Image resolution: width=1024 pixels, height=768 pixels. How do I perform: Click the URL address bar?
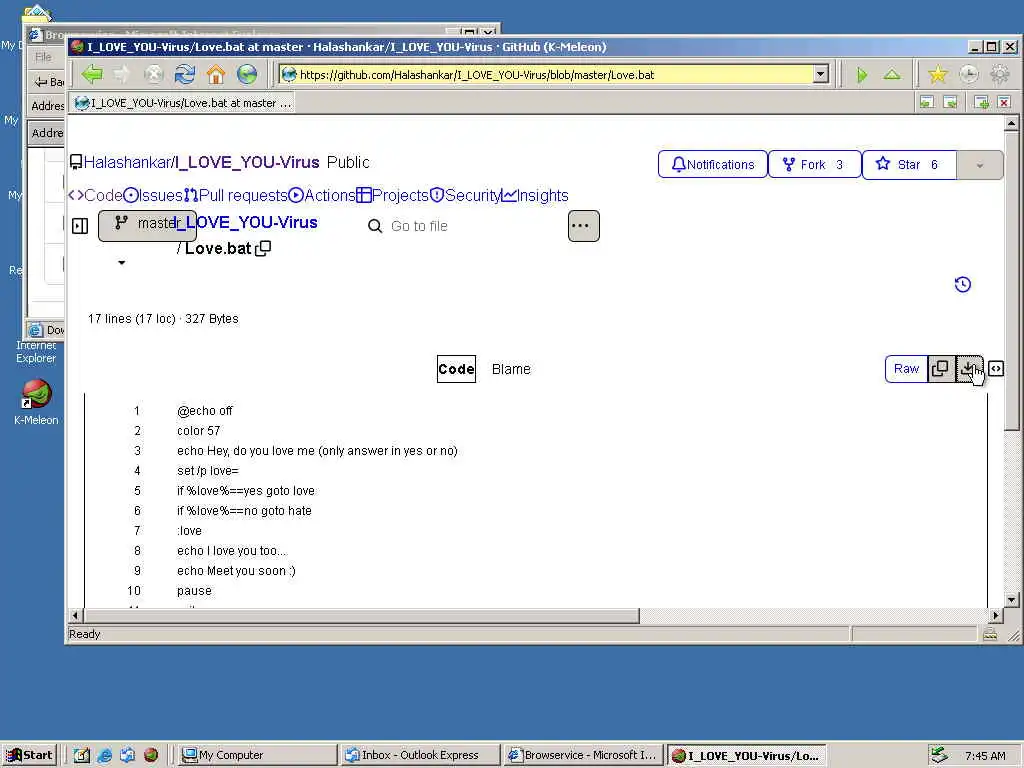547,74
